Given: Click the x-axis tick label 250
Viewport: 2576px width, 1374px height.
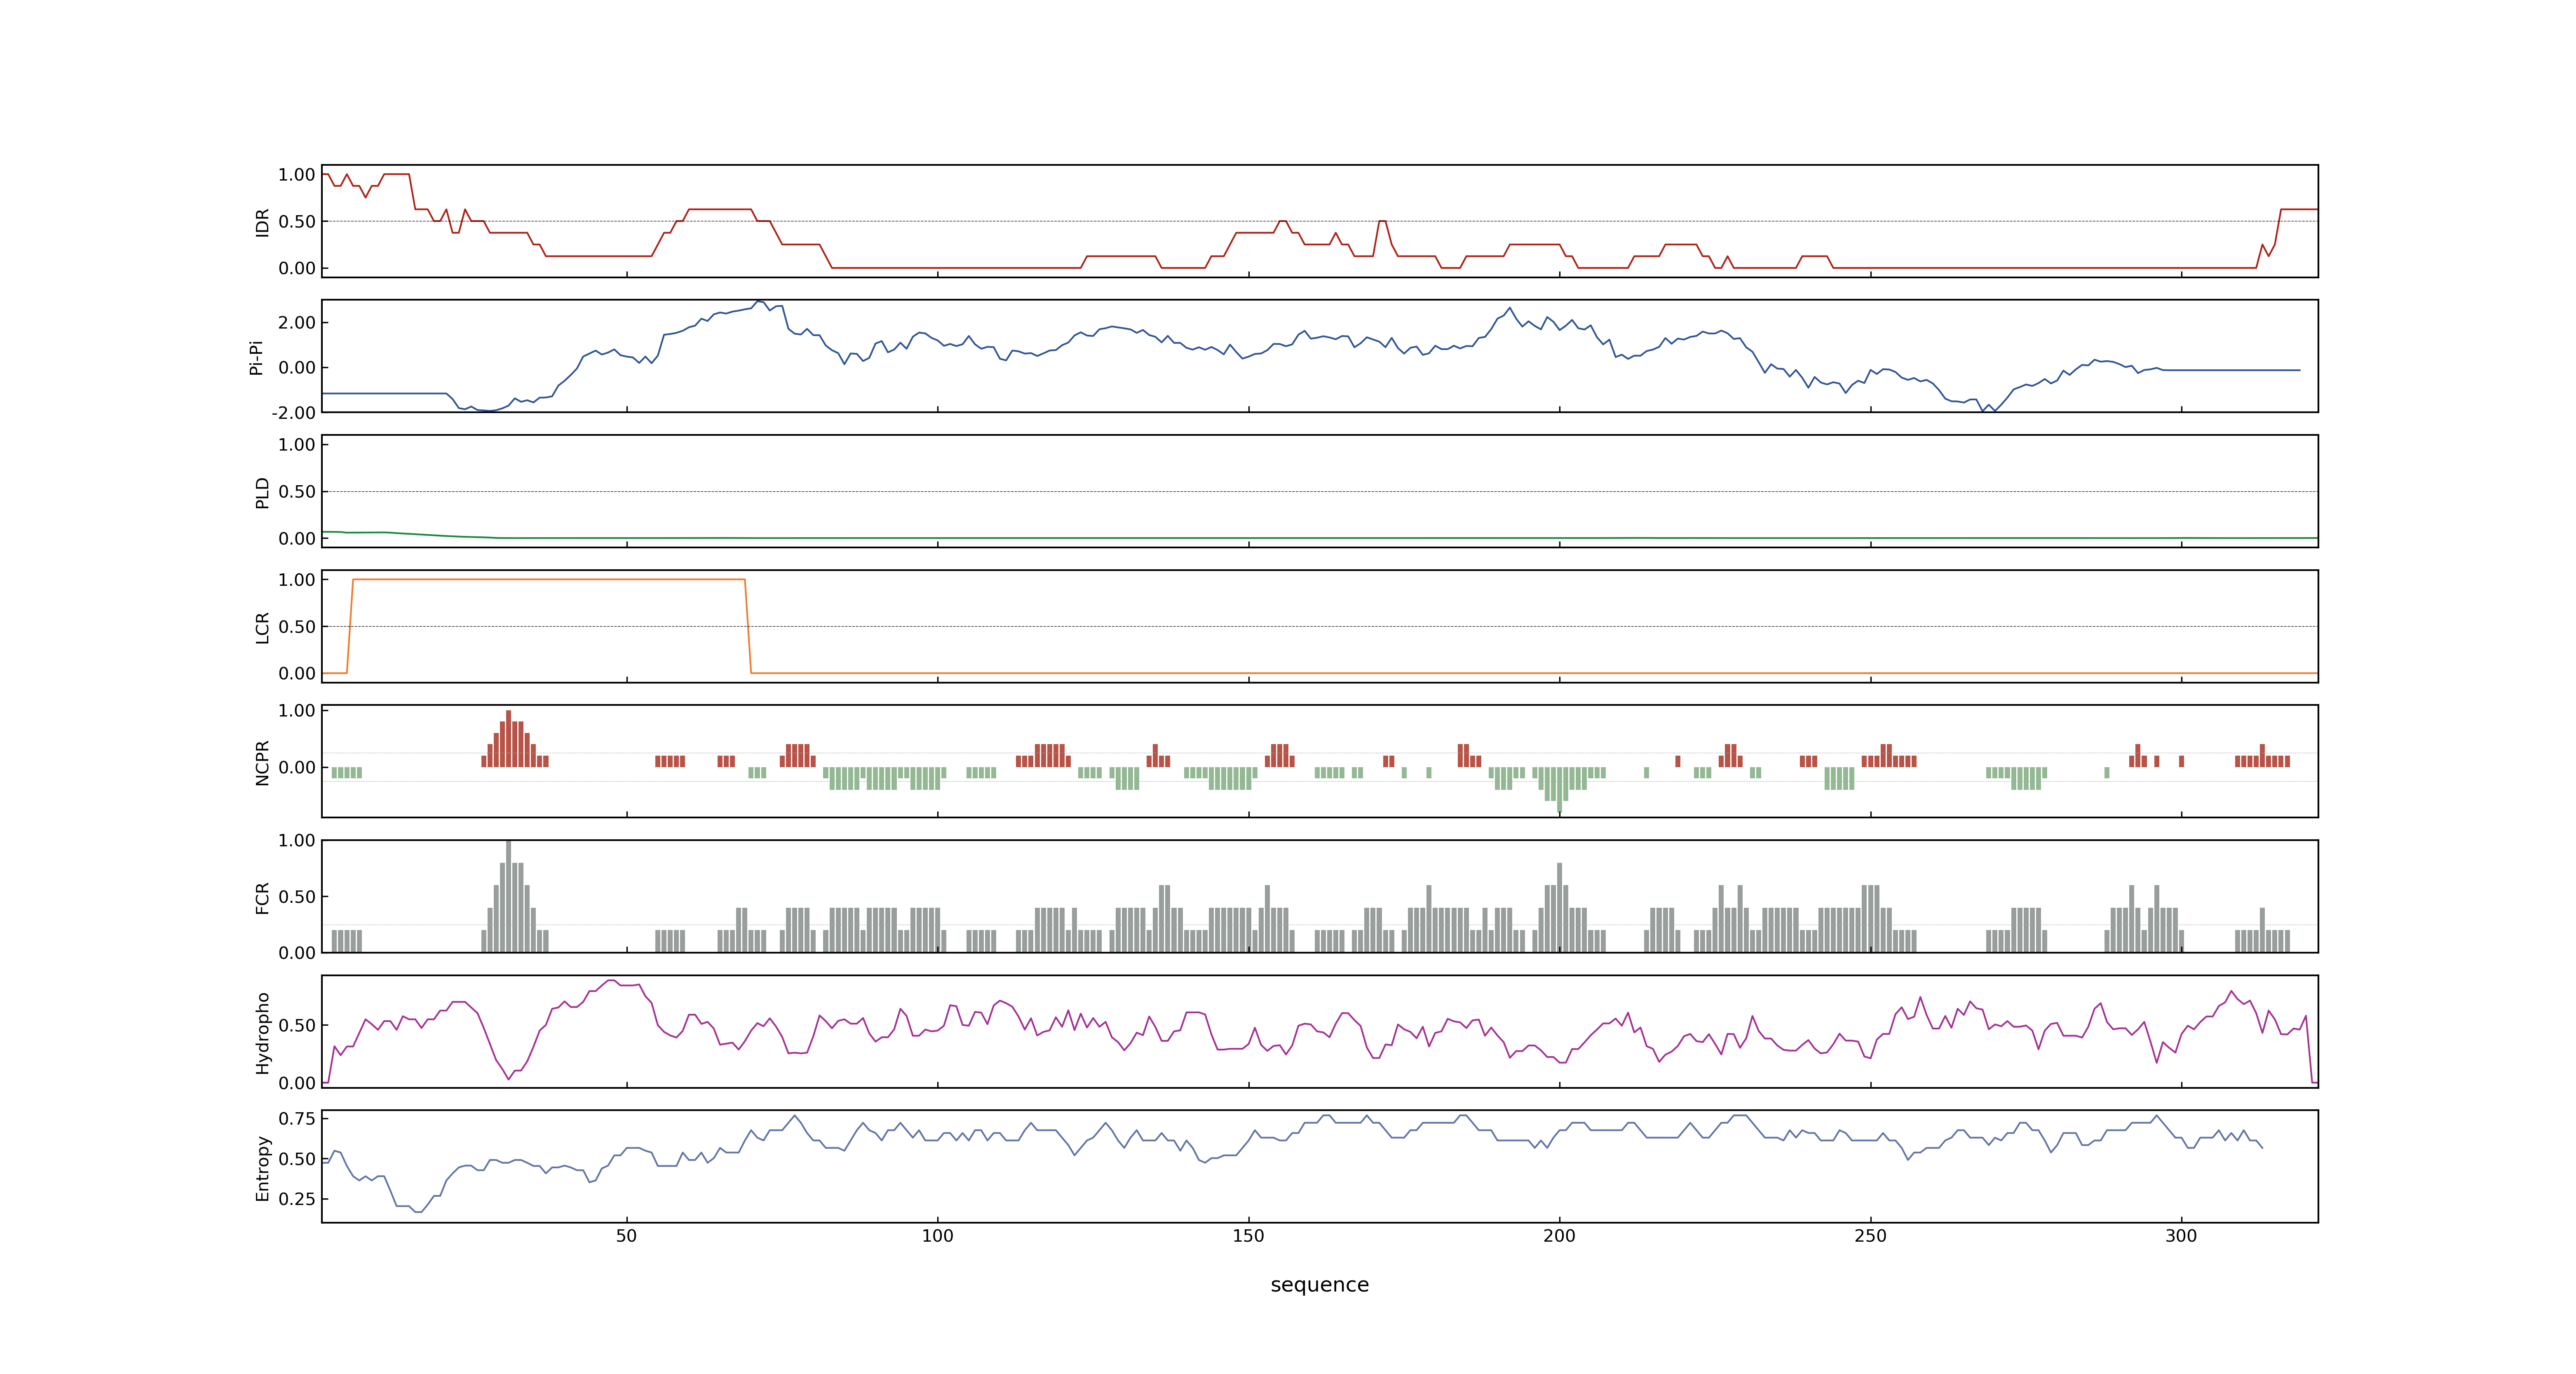Looking at the screenshot, I should [x=1870, y=1236].
